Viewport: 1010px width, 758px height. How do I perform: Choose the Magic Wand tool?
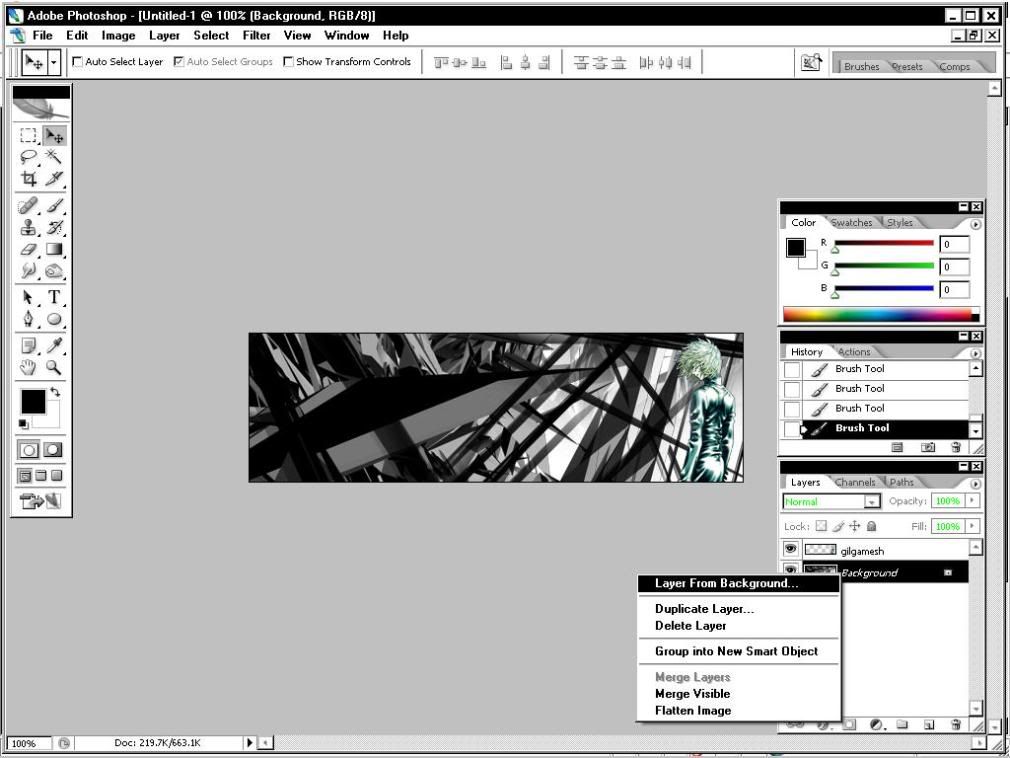(x=54, y=156)
